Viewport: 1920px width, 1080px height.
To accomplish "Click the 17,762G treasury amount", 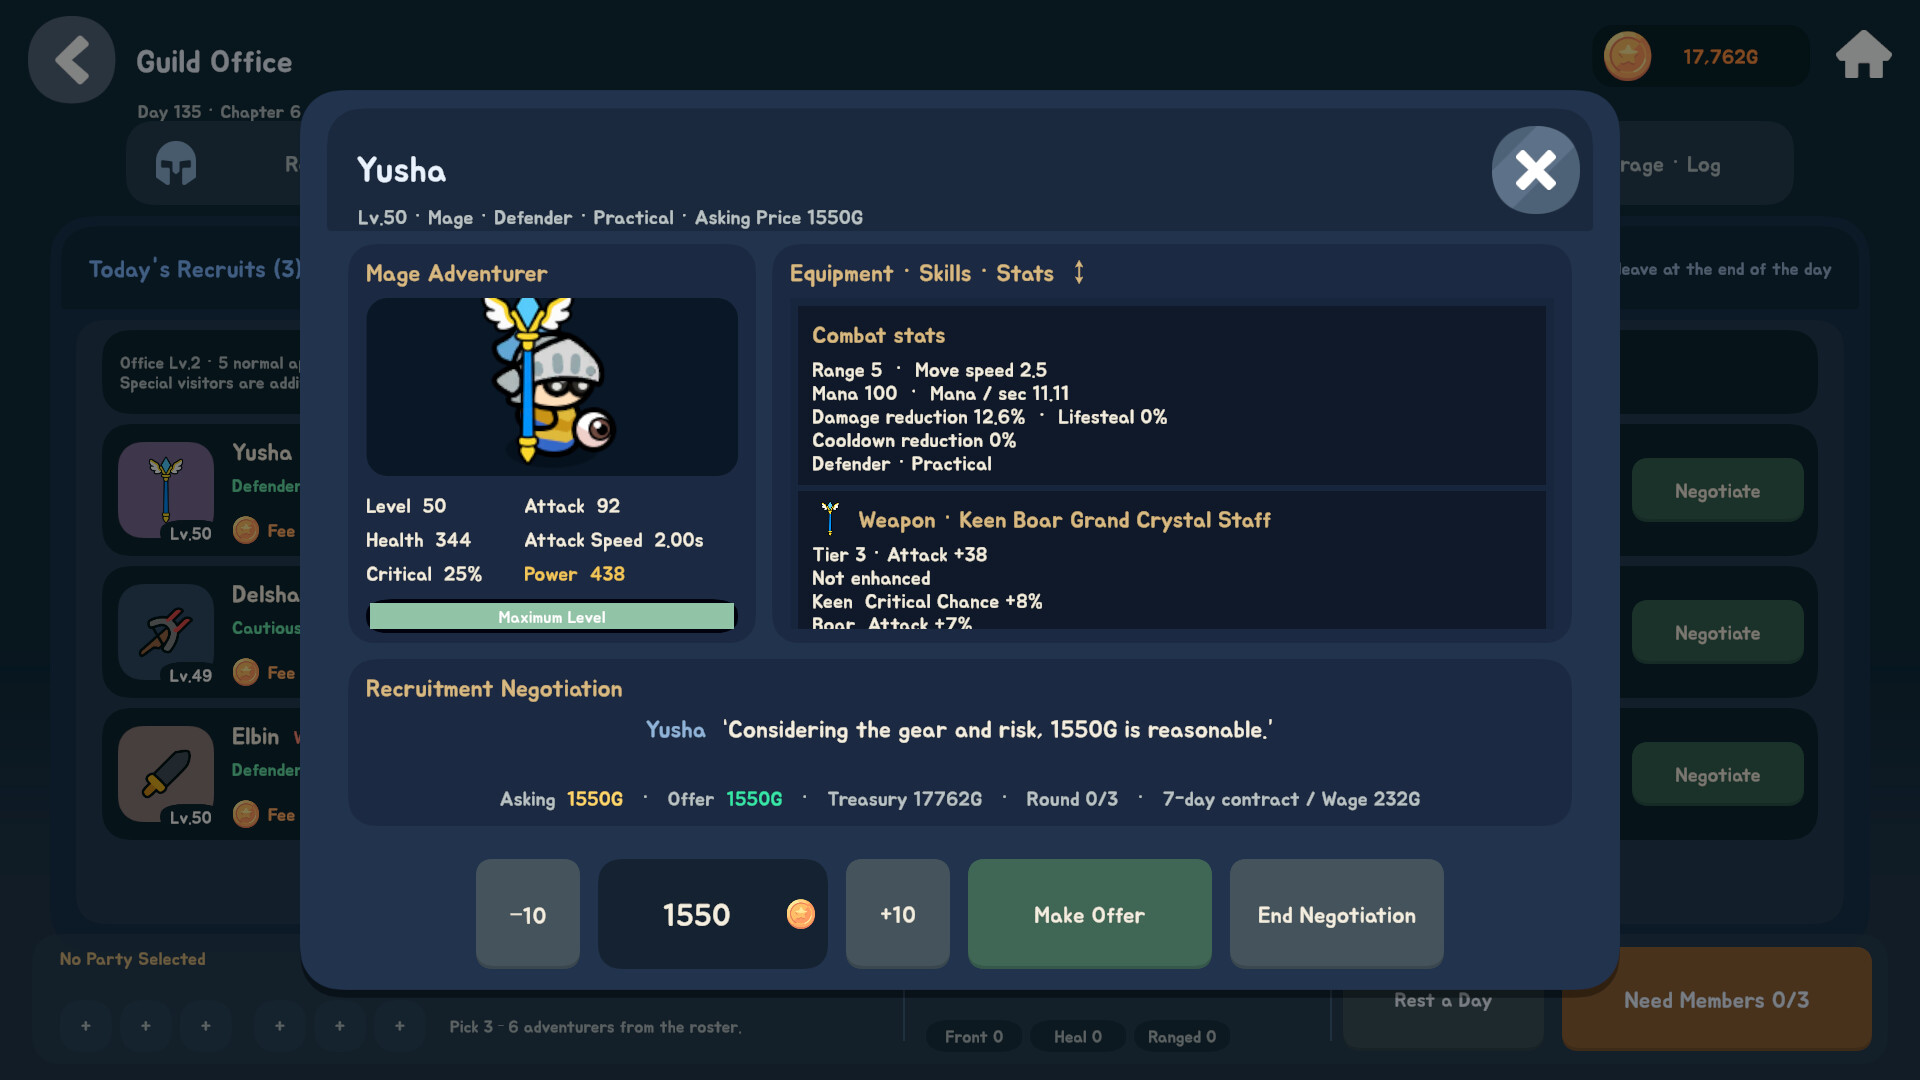I will coord(1720,57).
